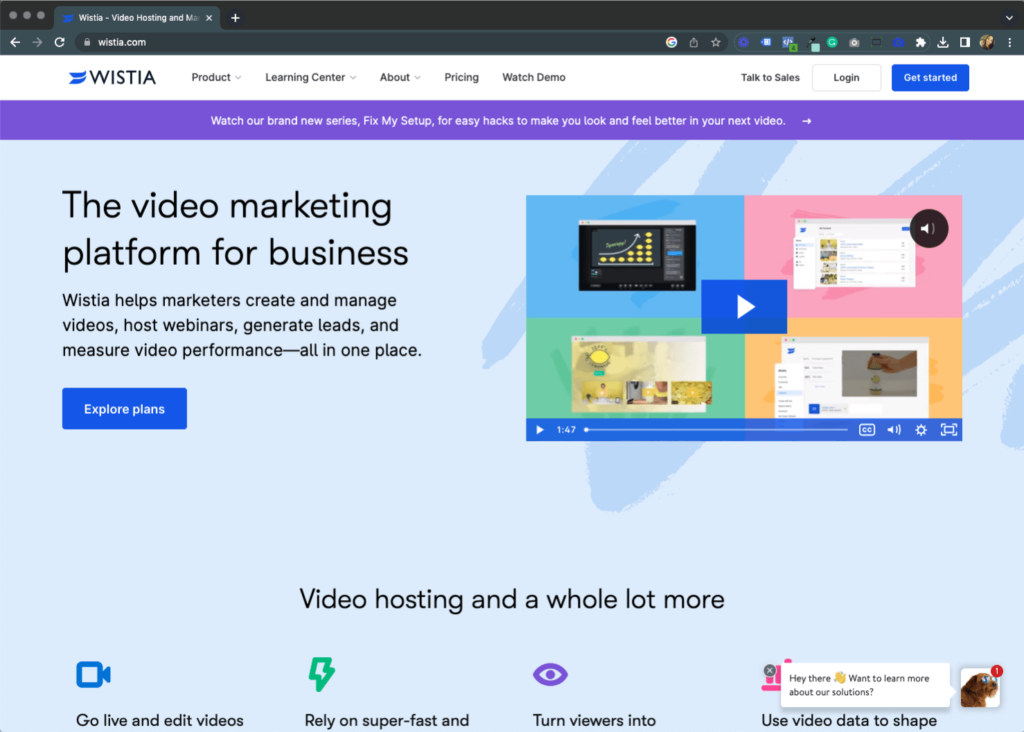Toggle closed captions on the video
The height and width of the screenshot is (732, 1024).
click(x=867, y=430)
